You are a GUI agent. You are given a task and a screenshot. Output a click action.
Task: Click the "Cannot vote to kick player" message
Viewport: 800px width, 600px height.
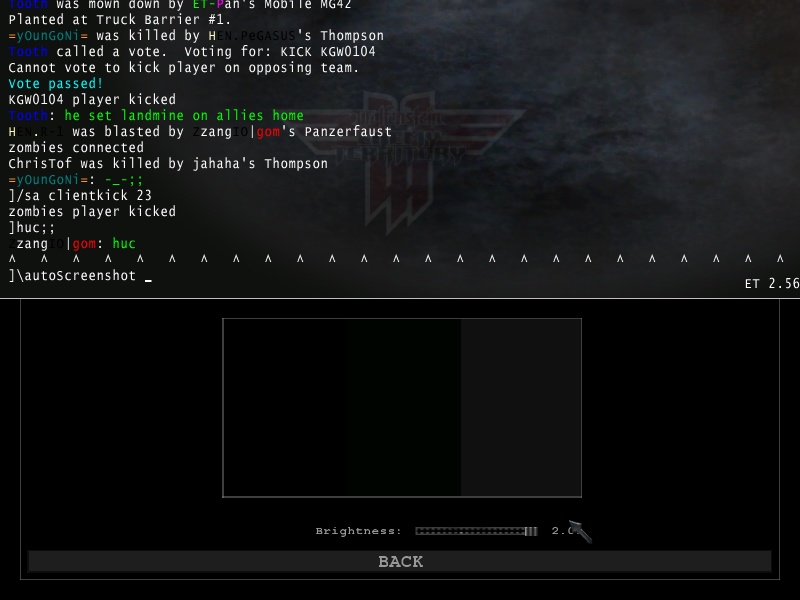(184, 68)
